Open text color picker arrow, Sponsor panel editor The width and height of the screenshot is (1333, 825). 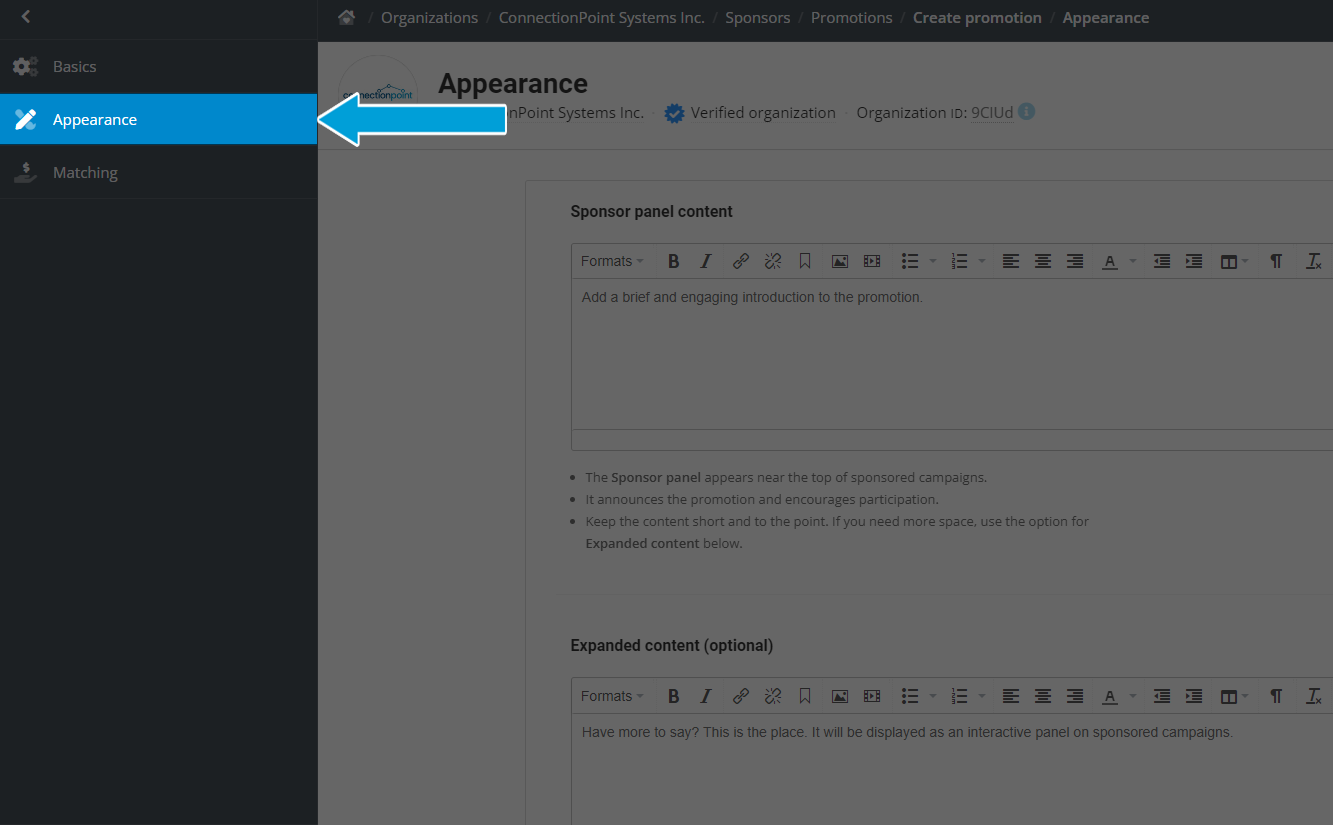click(1133, 261)
